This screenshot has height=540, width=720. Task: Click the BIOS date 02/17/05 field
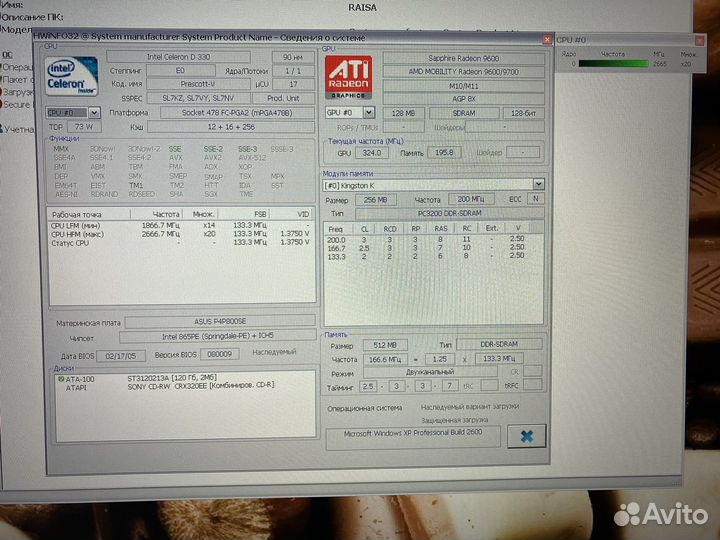[121, 356]
